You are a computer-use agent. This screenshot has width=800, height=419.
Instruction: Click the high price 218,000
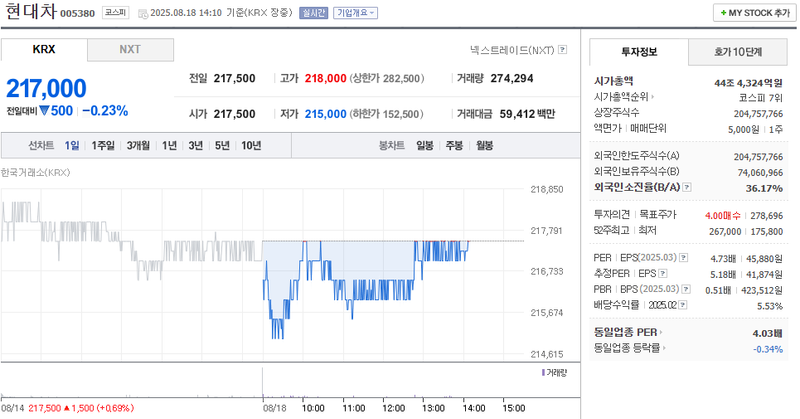pyautogui.click(x=326, y=78)
